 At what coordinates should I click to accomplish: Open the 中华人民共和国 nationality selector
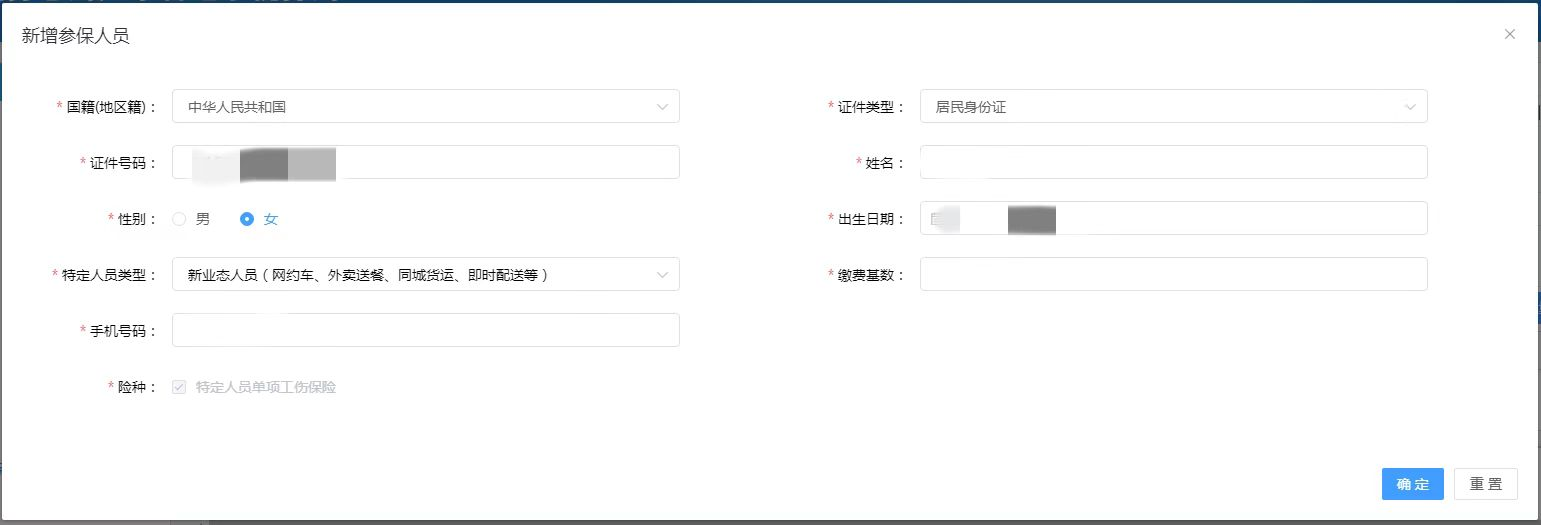tap(410, 107)
